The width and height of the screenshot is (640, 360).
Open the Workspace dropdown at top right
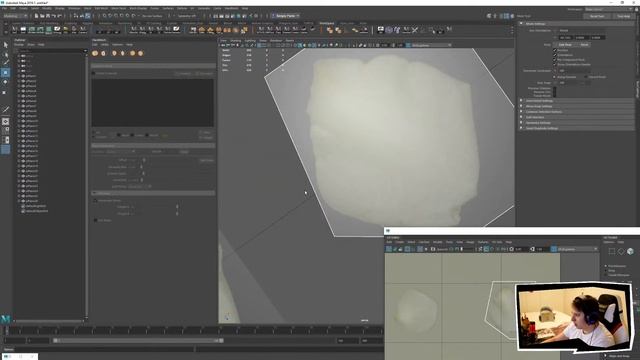pos(608,9)
